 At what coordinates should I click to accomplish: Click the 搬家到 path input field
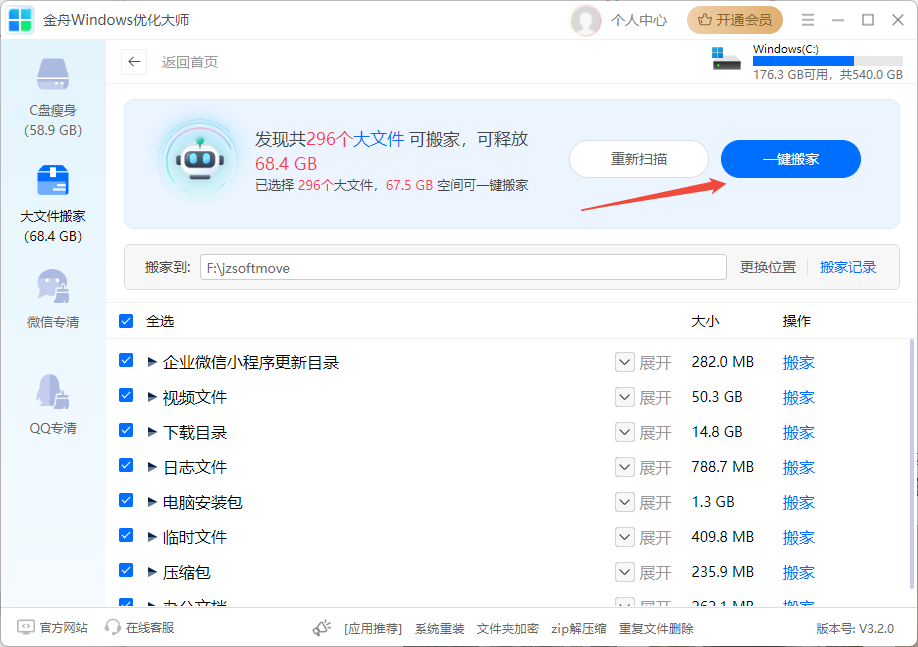[x=463, y=268]
